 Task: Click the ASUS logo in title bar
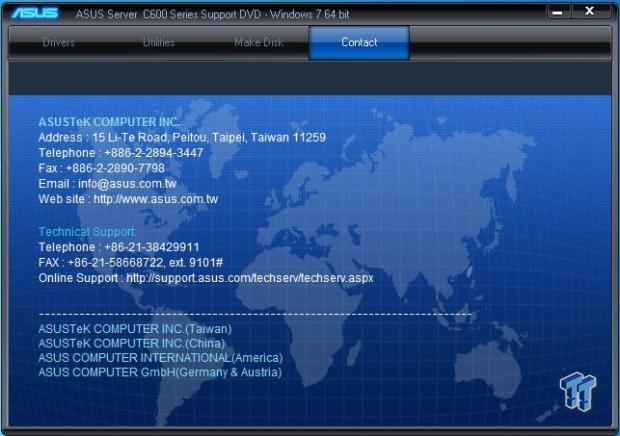(x=35, y=13)
